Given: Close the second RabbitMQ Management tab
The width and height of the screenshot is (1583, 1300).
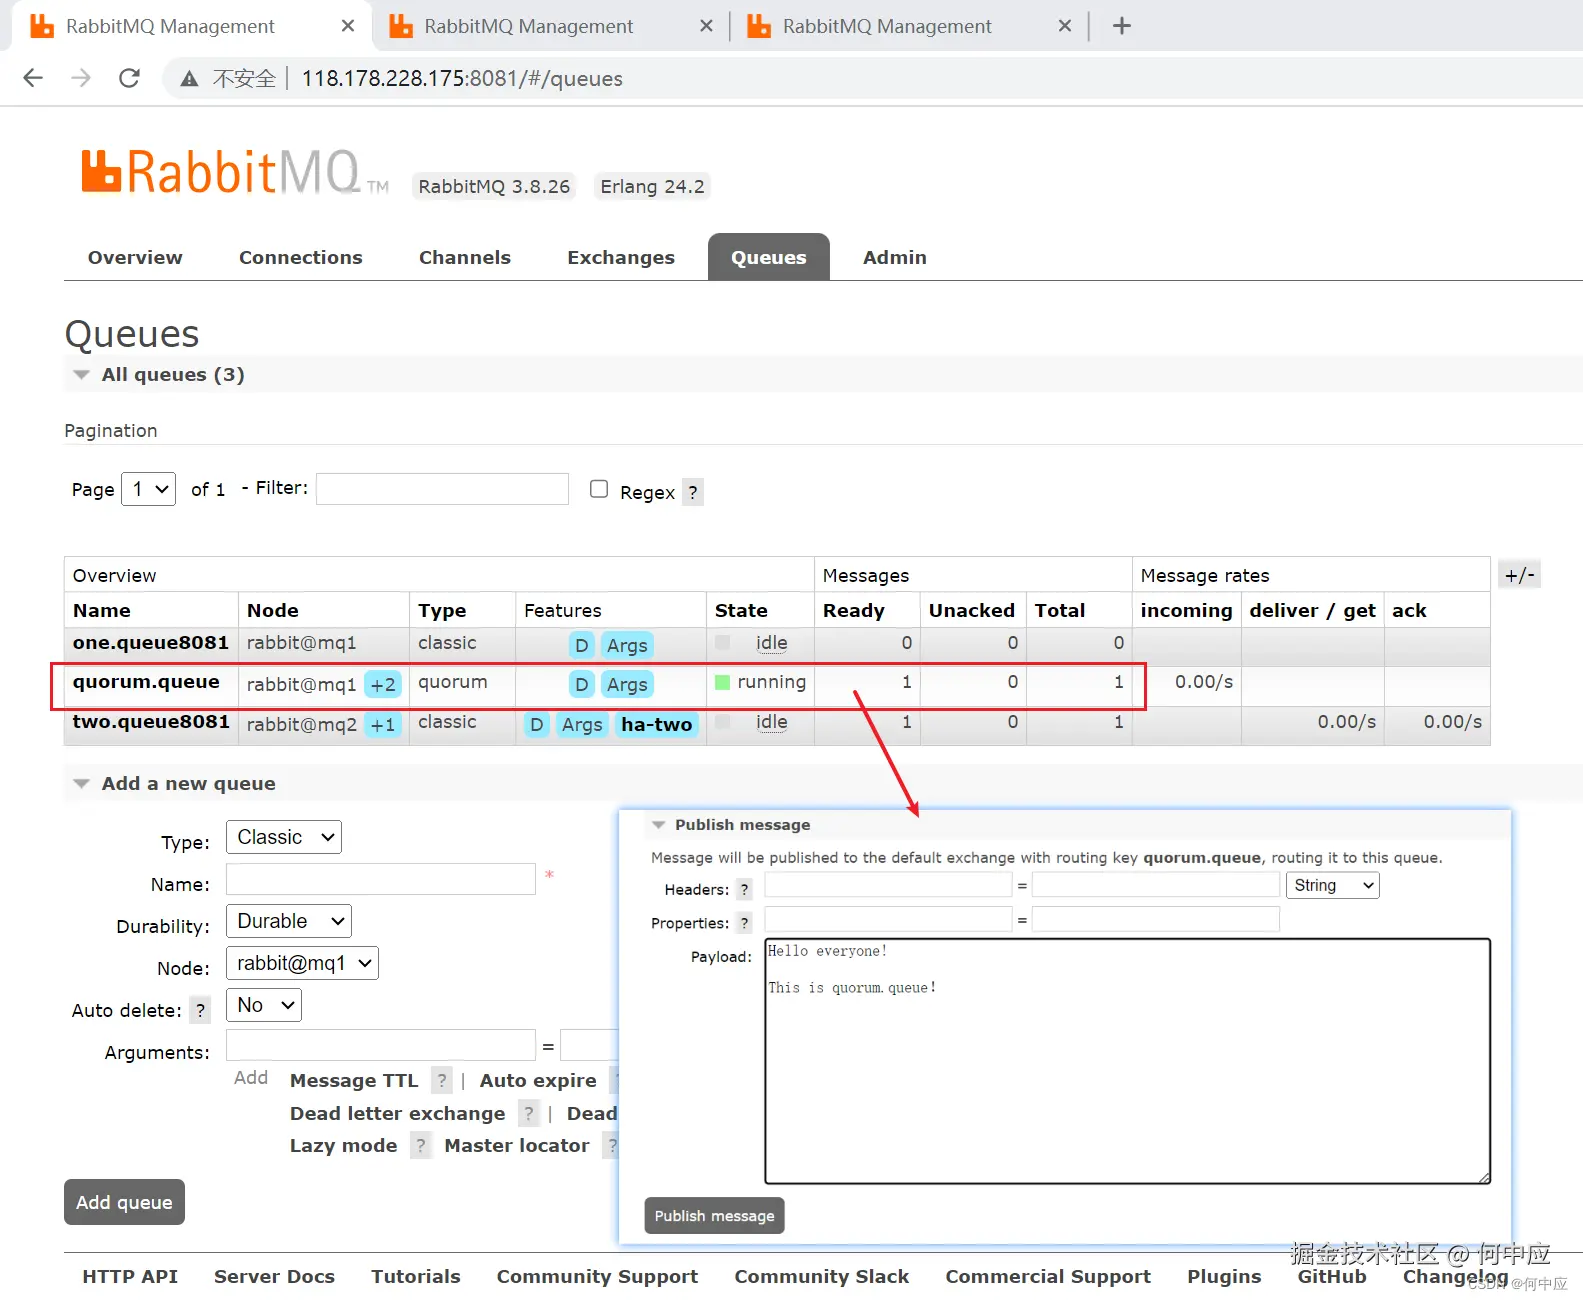Looking at the screenshot, I should (x=706, y=26).
